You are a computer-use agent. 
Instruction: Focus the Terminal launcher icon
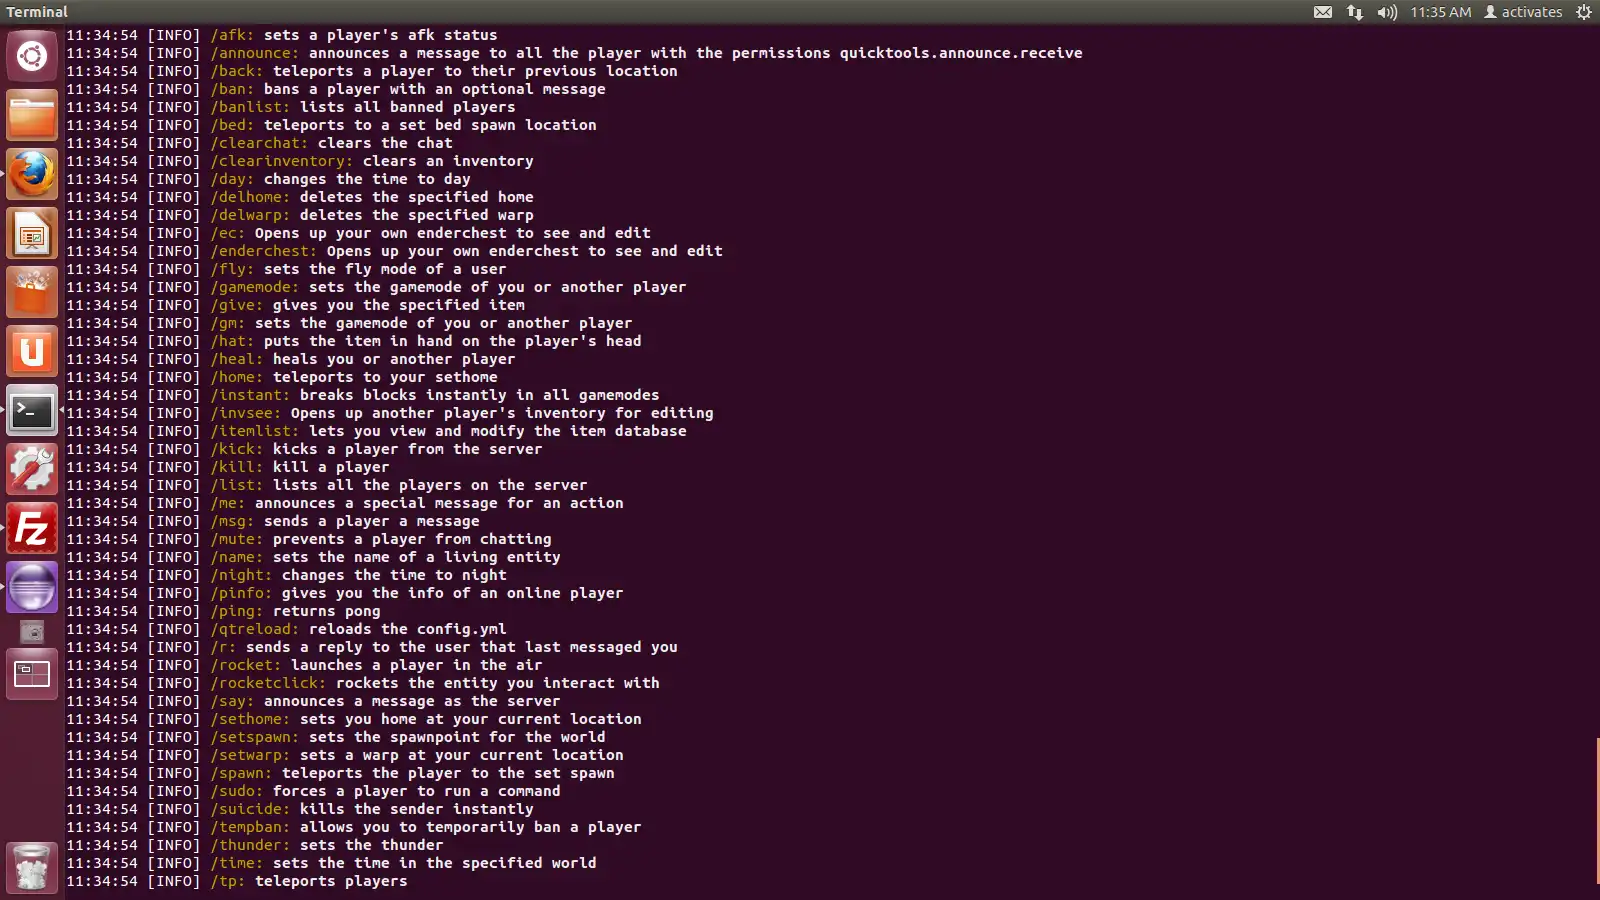click(32, 411)
